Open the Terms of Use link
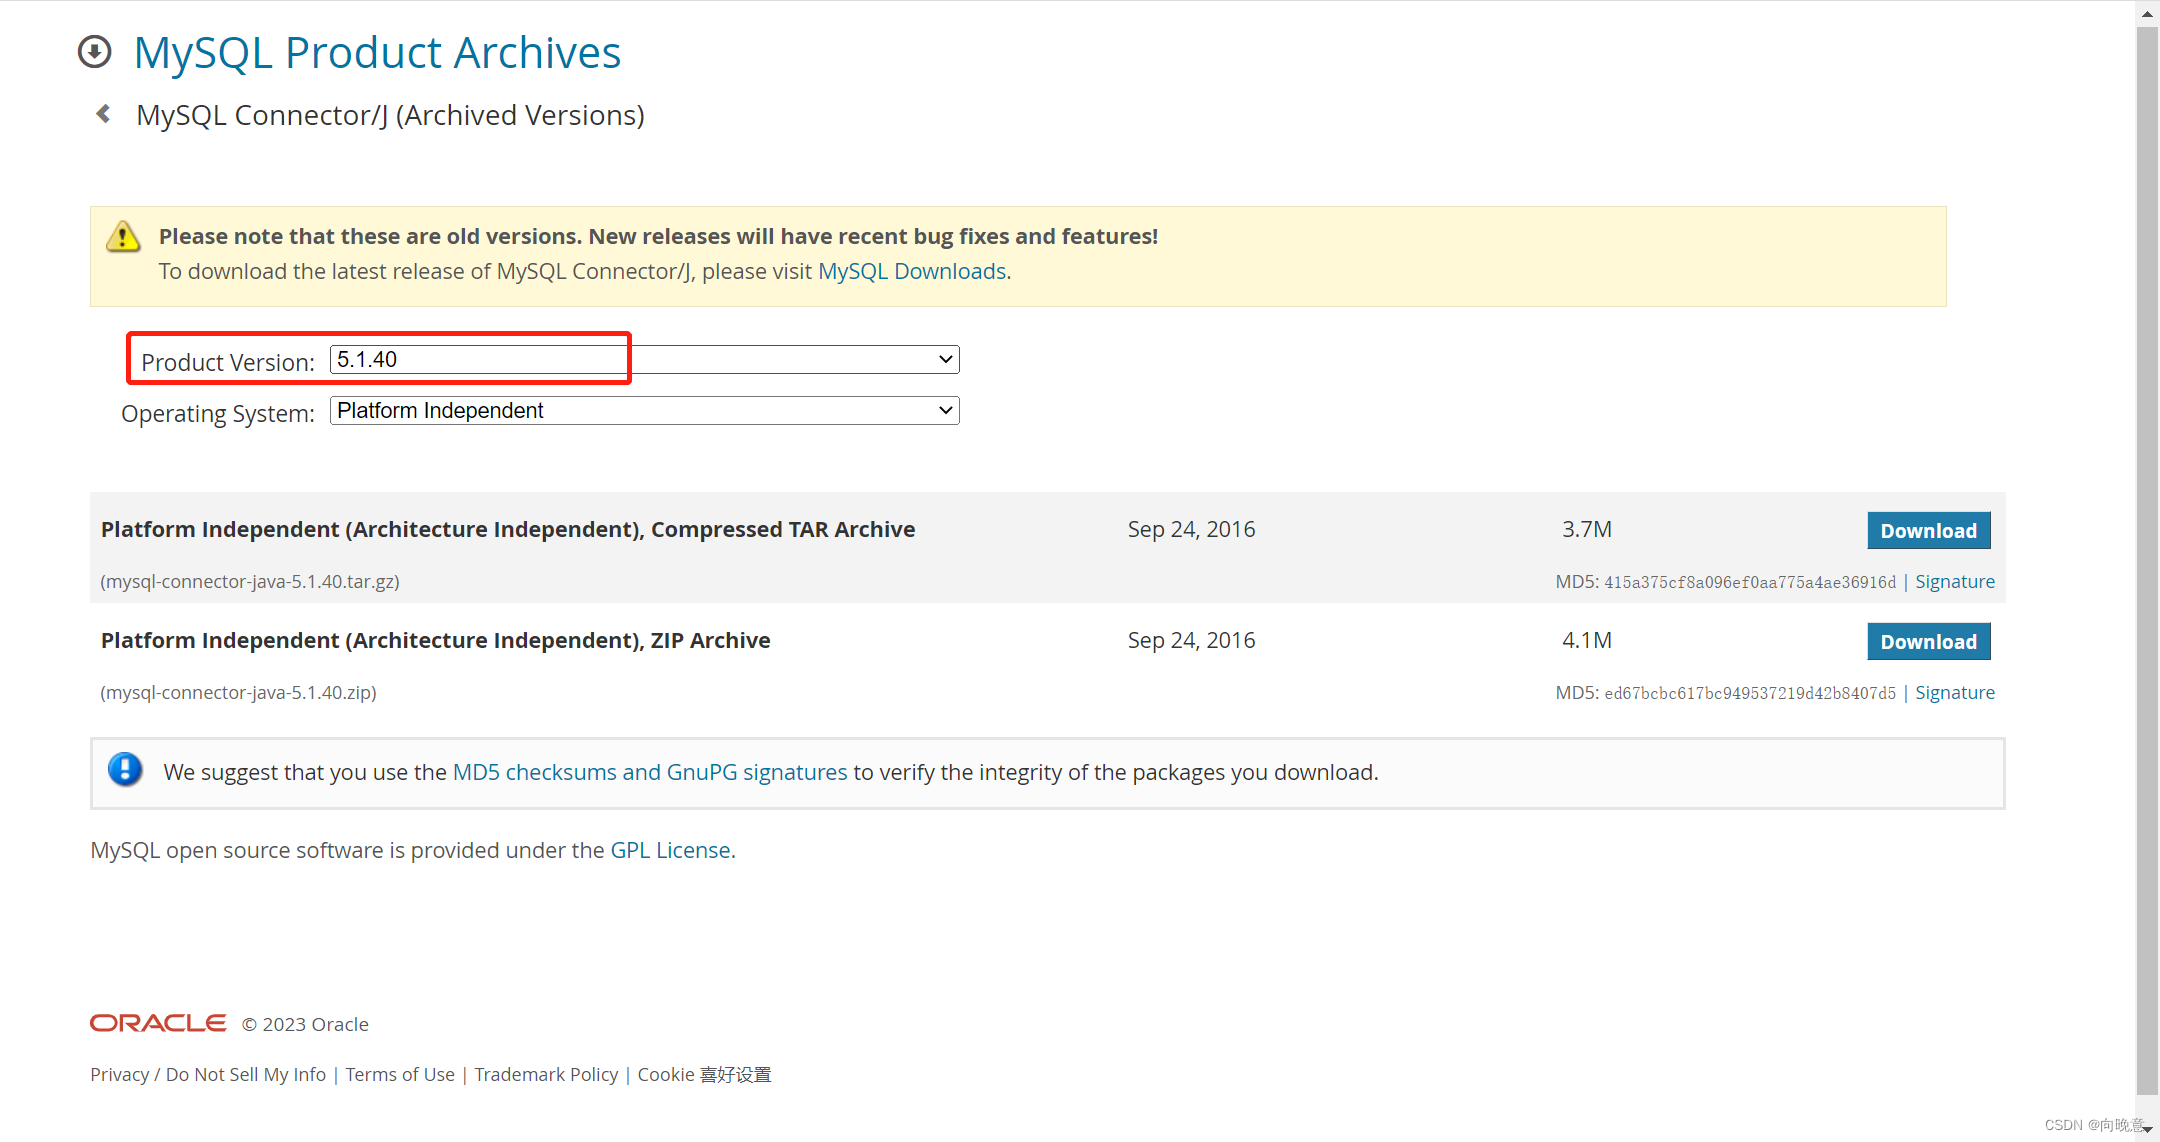 click(x=400, y=1074)
